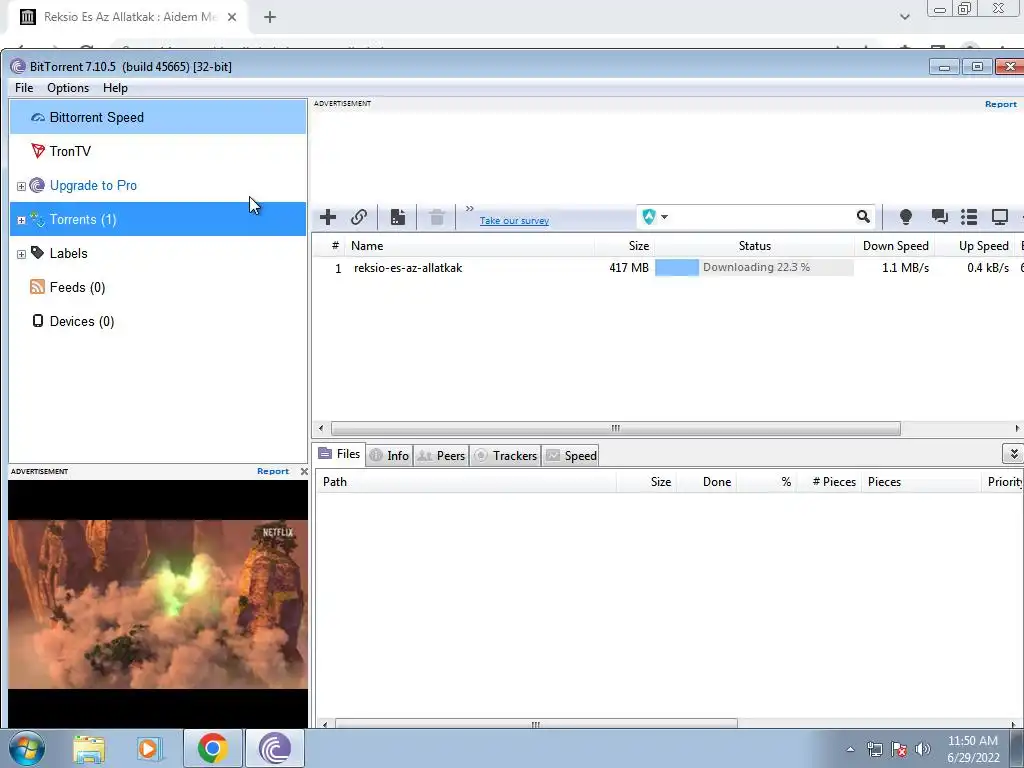Click the 1.1 MB/s down speed cell
This screenshot has height=768, width=1024.
pyautogui.click(x=905, y=268)
